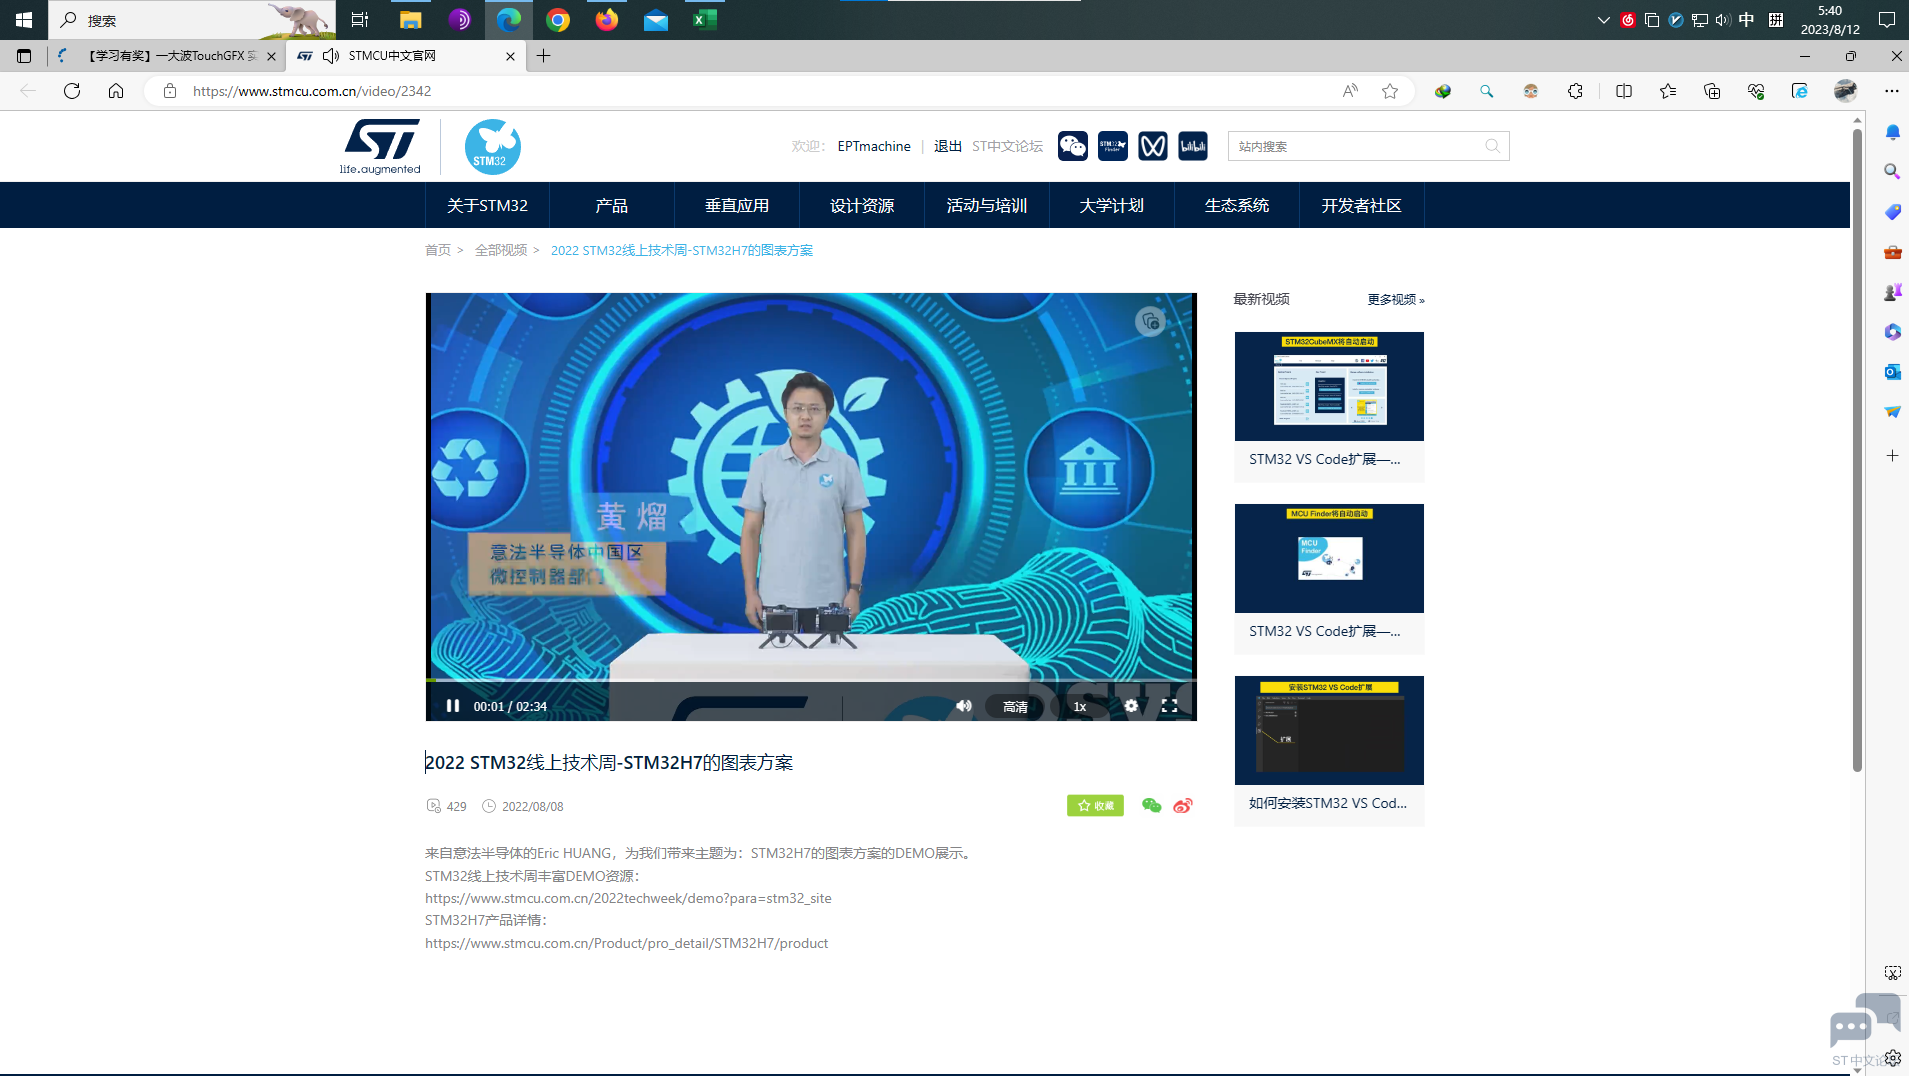Click the video progress bar

tap(811, 680)
